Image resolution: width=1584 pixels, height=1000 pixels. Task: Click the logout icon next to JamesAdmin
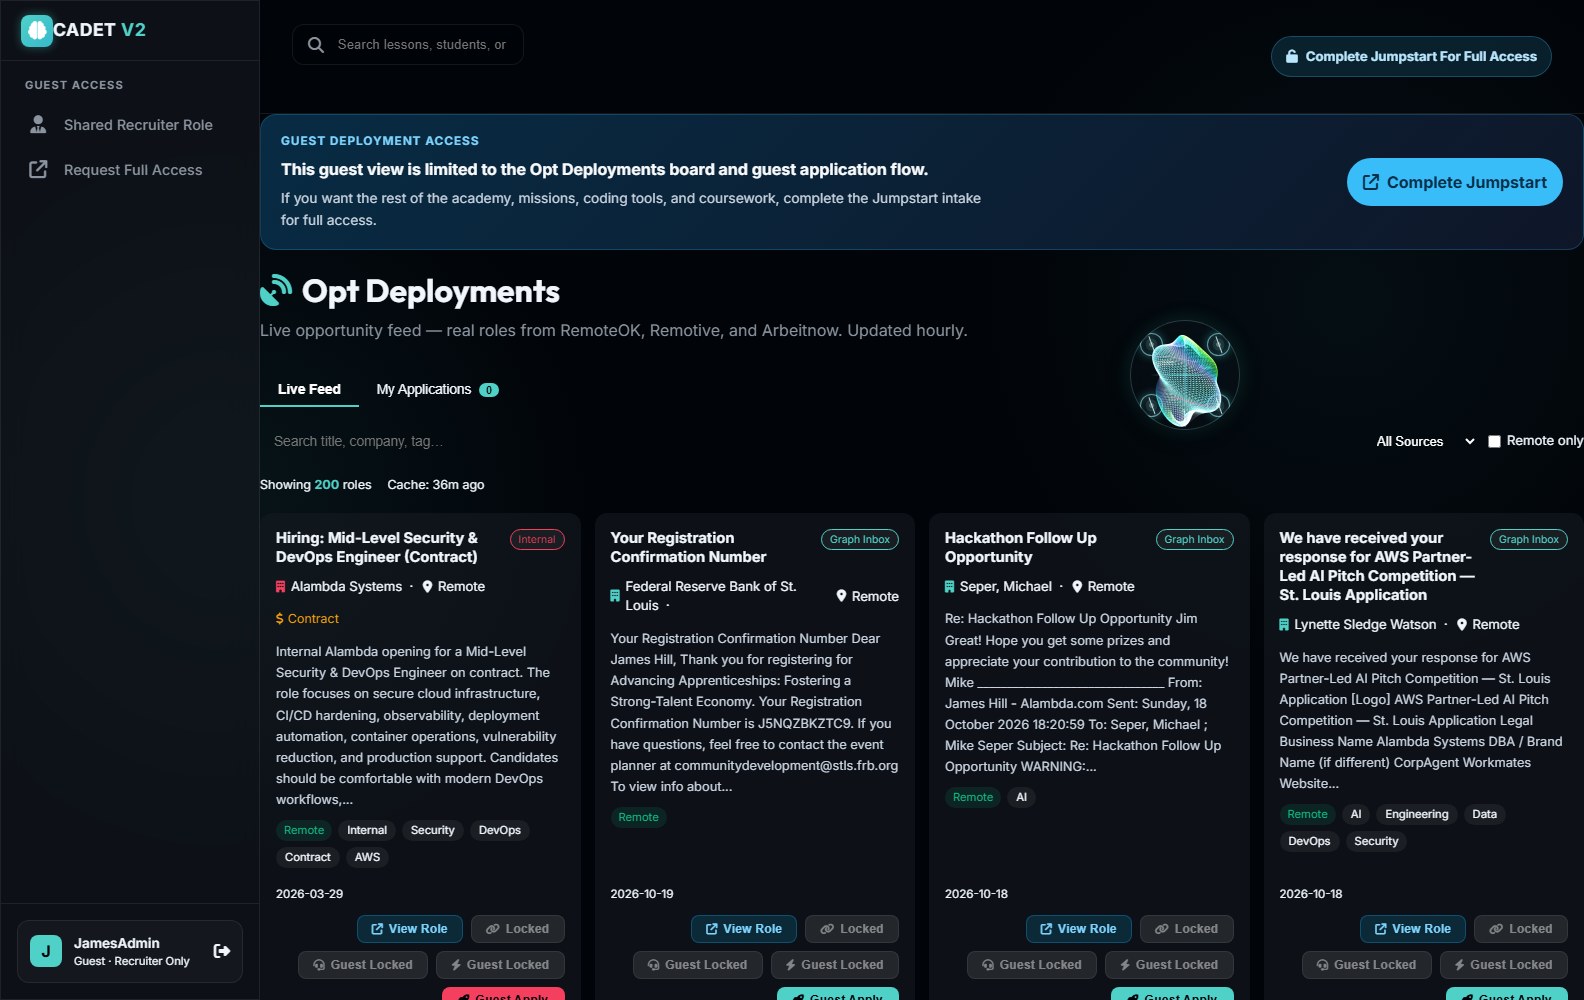coord(222,951)
